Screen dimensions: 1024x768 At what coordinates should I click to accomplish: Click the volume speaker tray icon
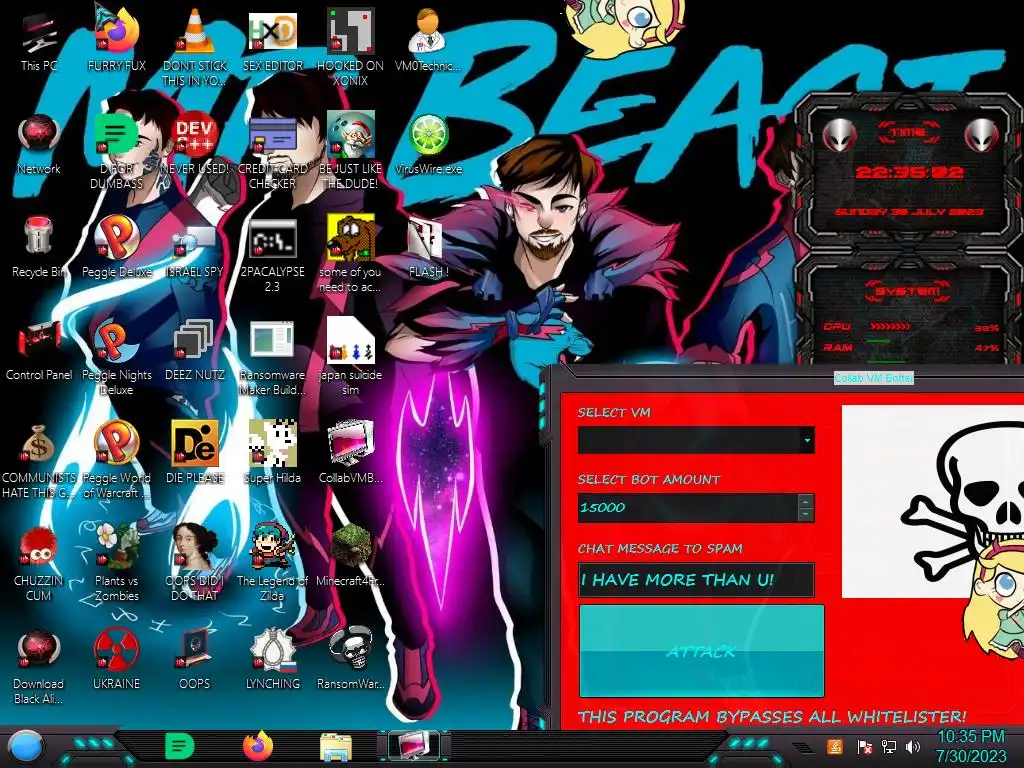[913, 746]
